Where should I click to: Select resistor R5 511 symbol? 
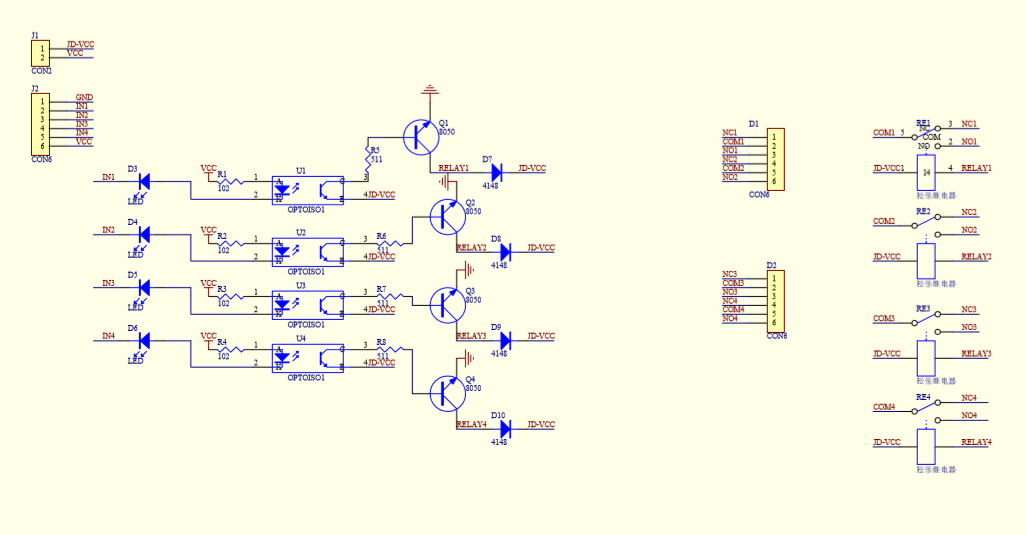tap(368, 159)
